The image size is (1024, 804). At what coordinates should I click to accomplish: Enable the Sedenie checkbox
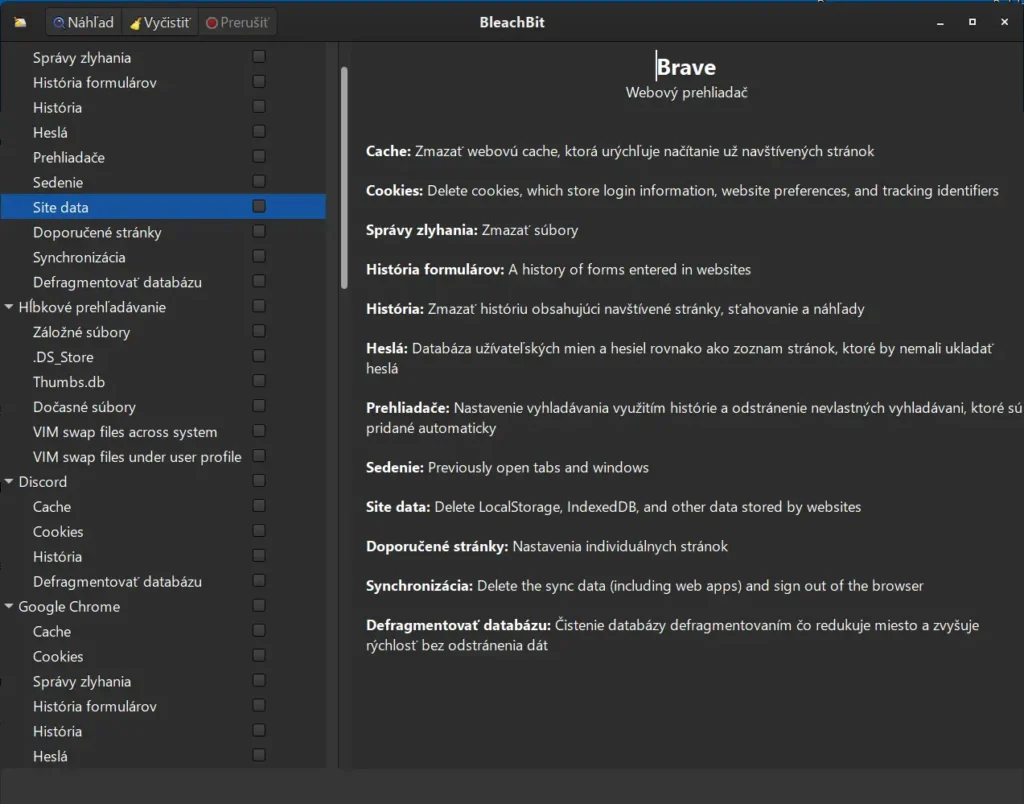click(259, 182)
